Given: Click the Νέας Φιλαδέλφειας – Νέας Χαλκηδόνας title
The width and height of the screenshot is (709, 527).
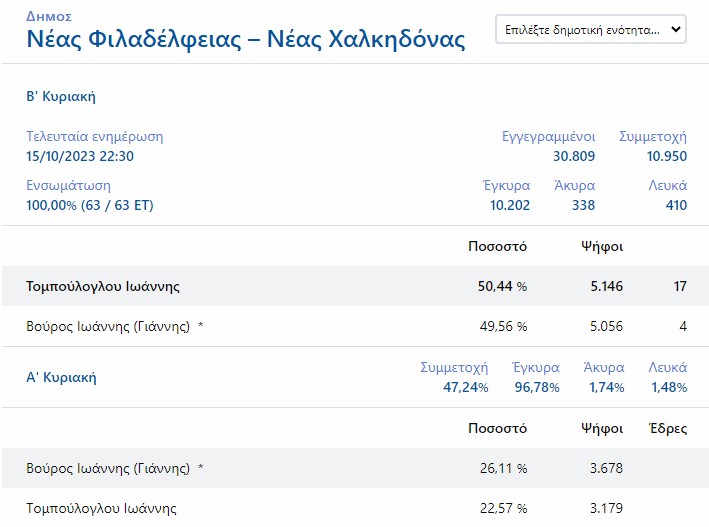Looking at the screenshot, I should click(245, 40).
